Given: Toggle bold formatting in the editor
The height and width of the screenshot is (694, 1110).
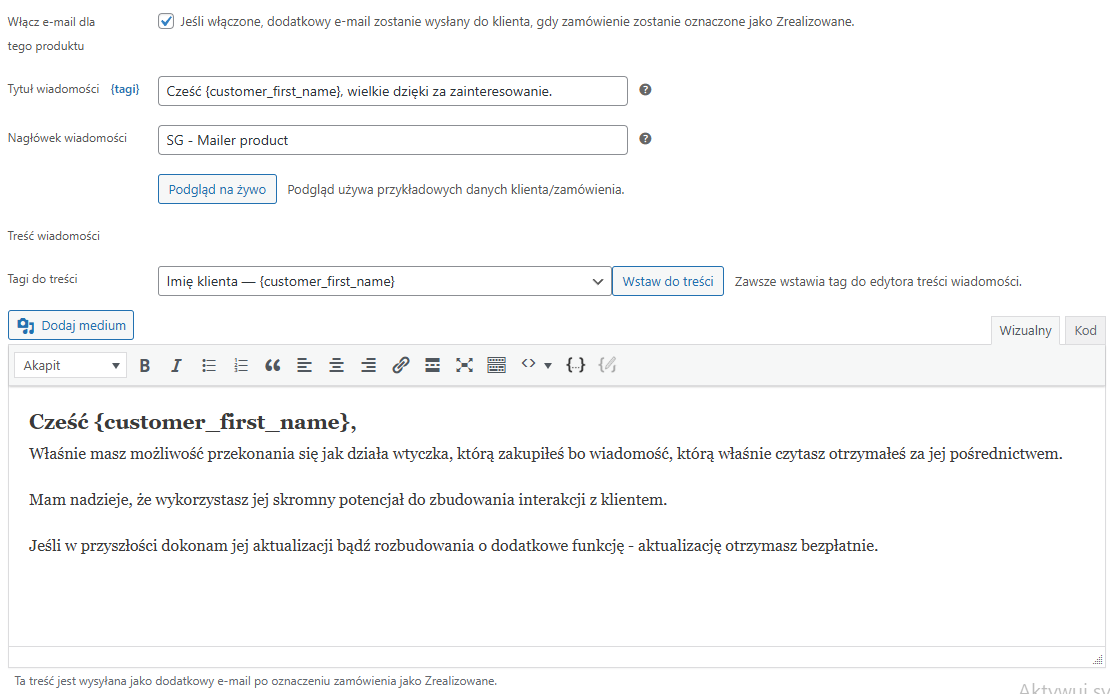Looking at the screenshot, I should pos(145,366).
